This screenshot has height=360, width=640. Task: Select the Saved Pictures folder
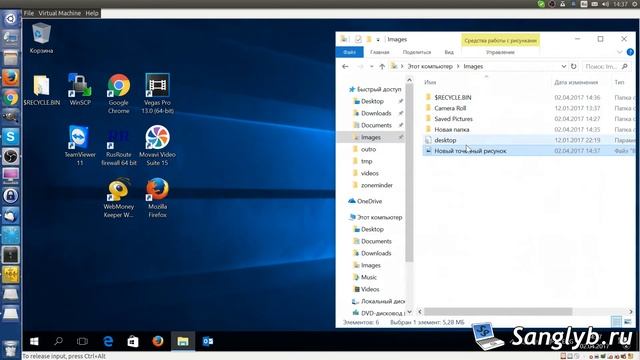coord(453,119)
